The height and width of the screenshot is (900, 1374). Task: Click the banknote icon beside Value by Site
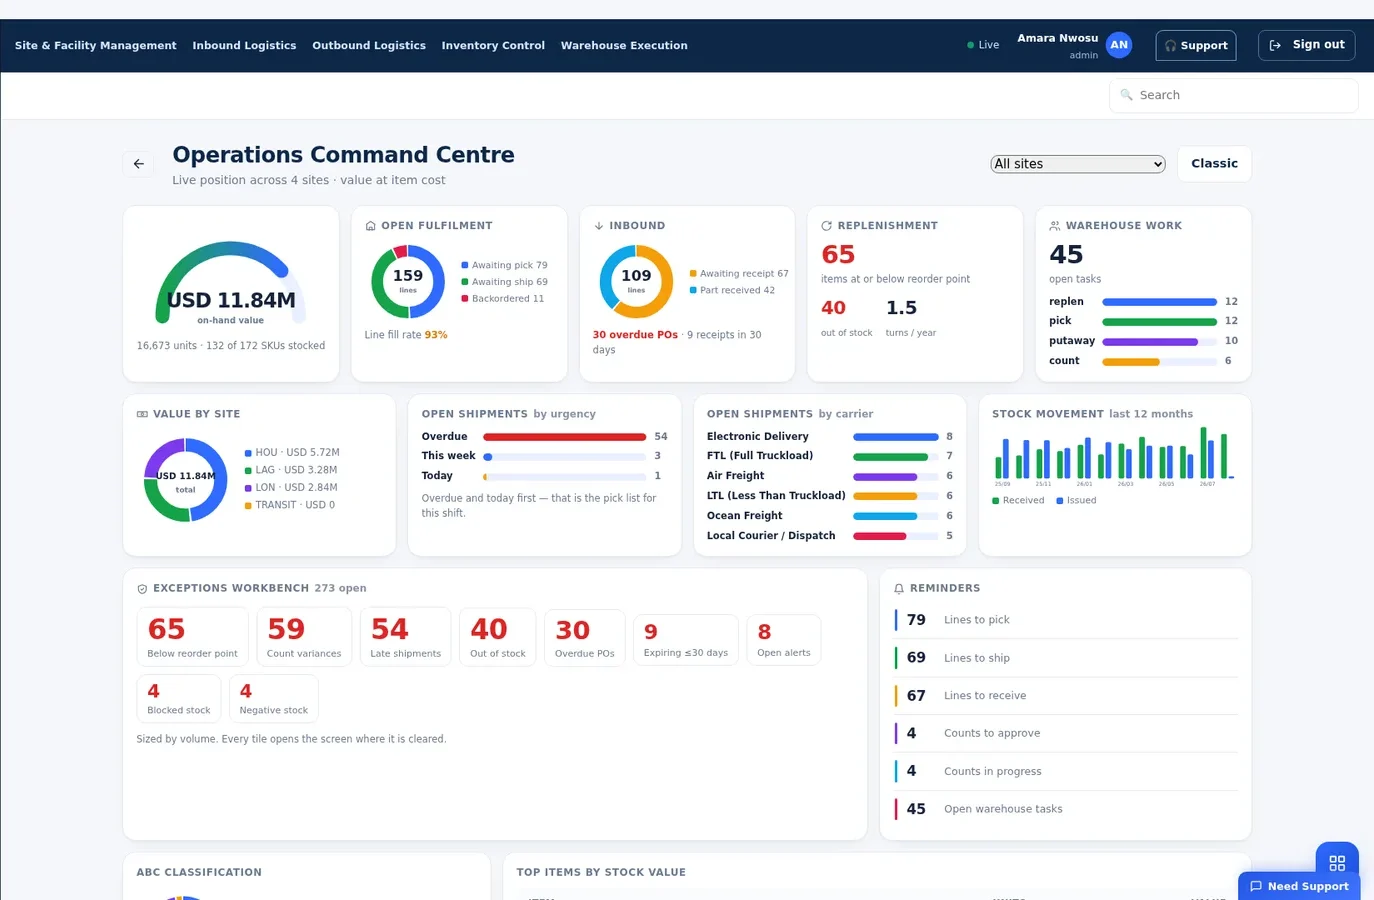point(142,414)
